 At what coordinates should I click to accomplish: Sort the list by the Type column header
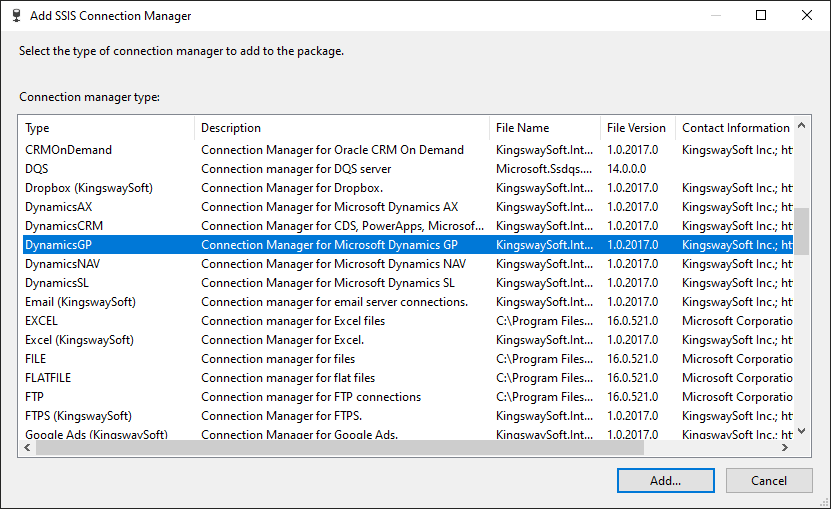[108, 128]
